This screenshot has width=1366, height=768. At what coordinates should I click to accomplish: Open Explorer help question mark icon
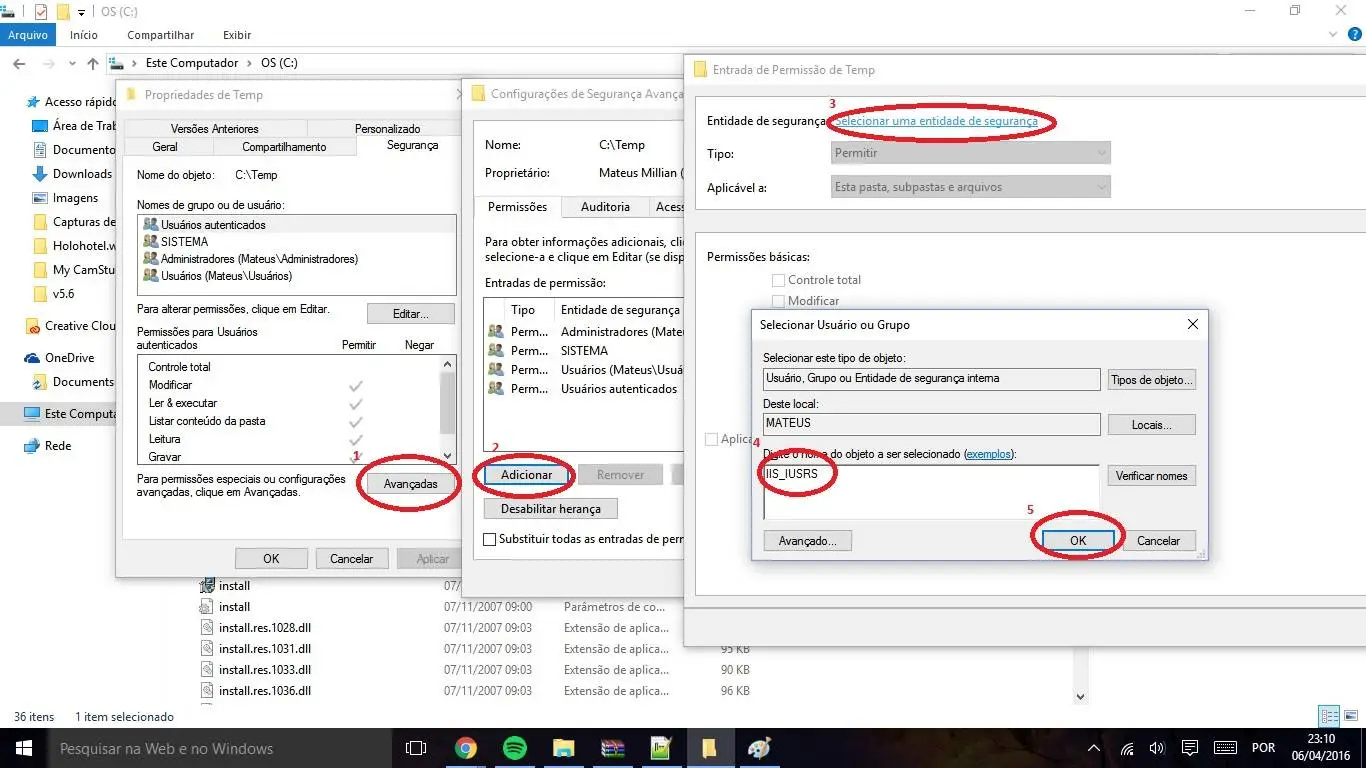tap(1355, 34)
